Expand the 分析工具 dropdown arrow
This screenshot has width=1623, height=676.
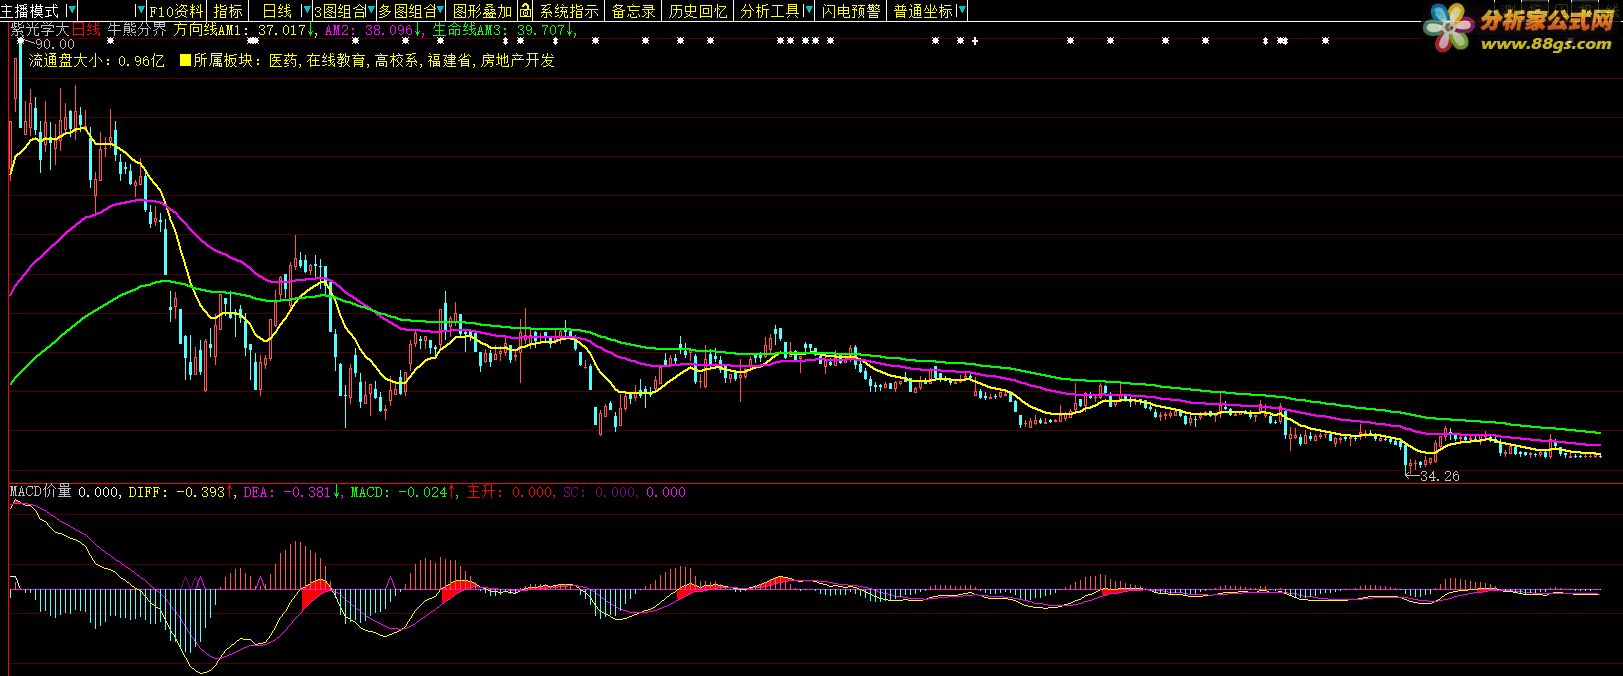pos(808,11)
